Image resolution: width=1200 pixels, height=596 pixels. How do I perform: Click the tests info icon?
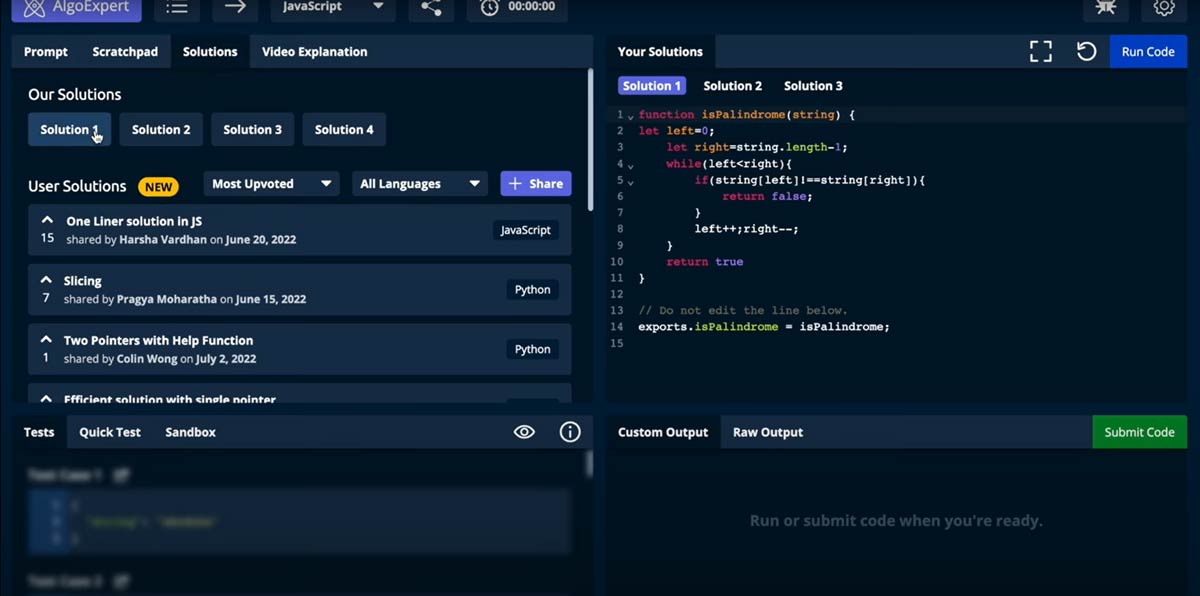click(570, 432)
